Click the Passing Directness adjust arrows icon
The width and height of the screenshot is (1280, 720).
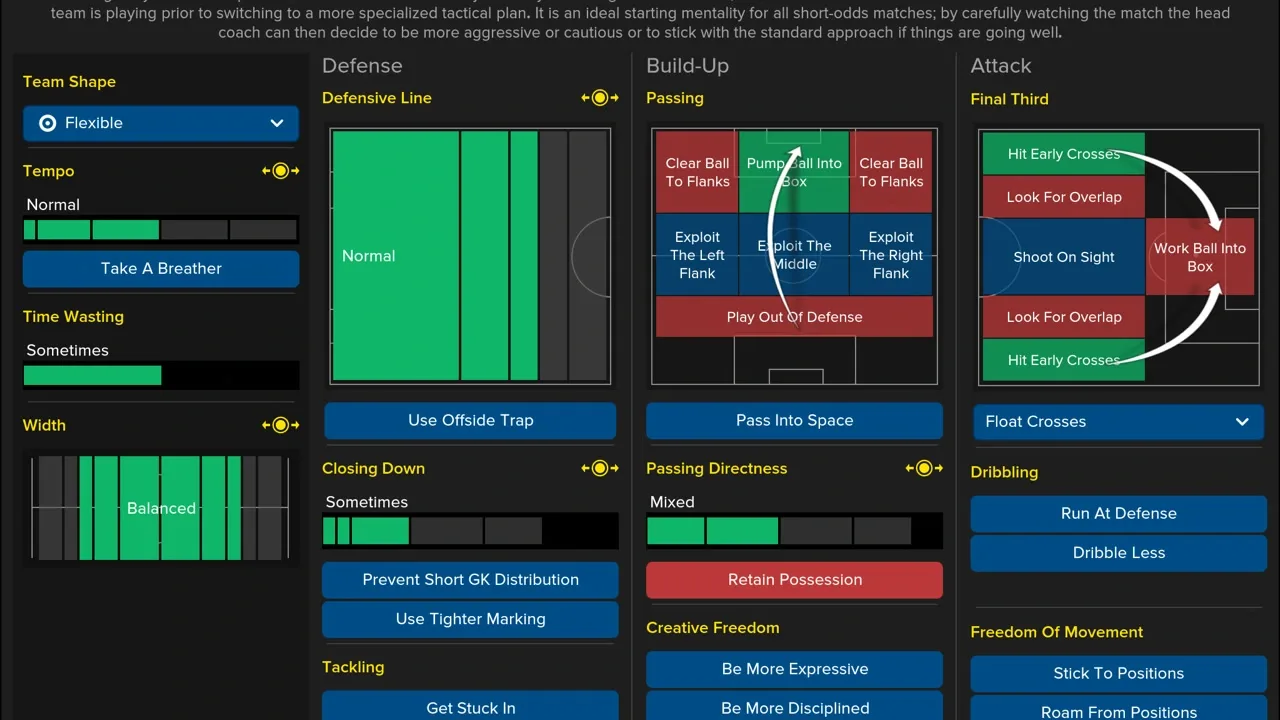coord(924,468)
